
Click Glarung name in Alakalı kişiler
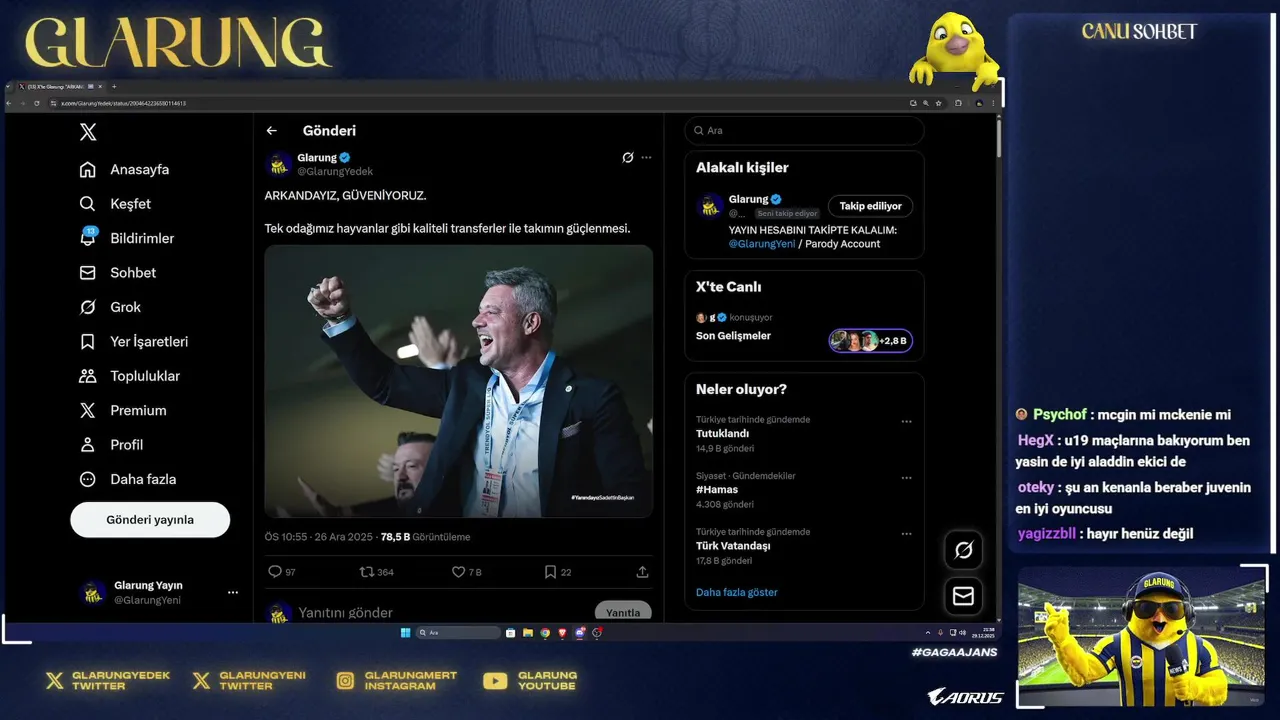(x=748, y=199)
